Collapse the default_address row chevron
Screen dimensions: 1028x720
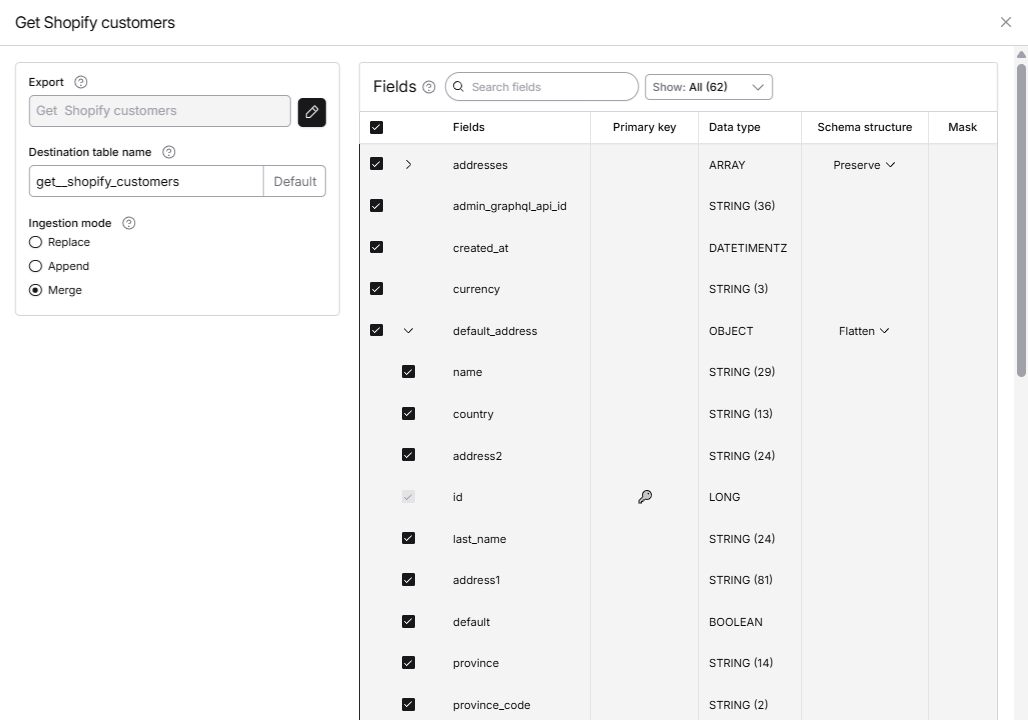(x=408, y=330)
